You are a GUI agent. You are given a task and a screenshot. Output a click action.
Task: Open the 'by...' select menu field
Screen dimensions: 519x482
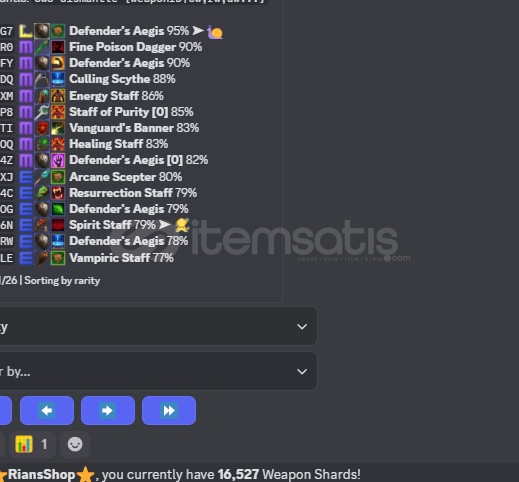(158, 371)
